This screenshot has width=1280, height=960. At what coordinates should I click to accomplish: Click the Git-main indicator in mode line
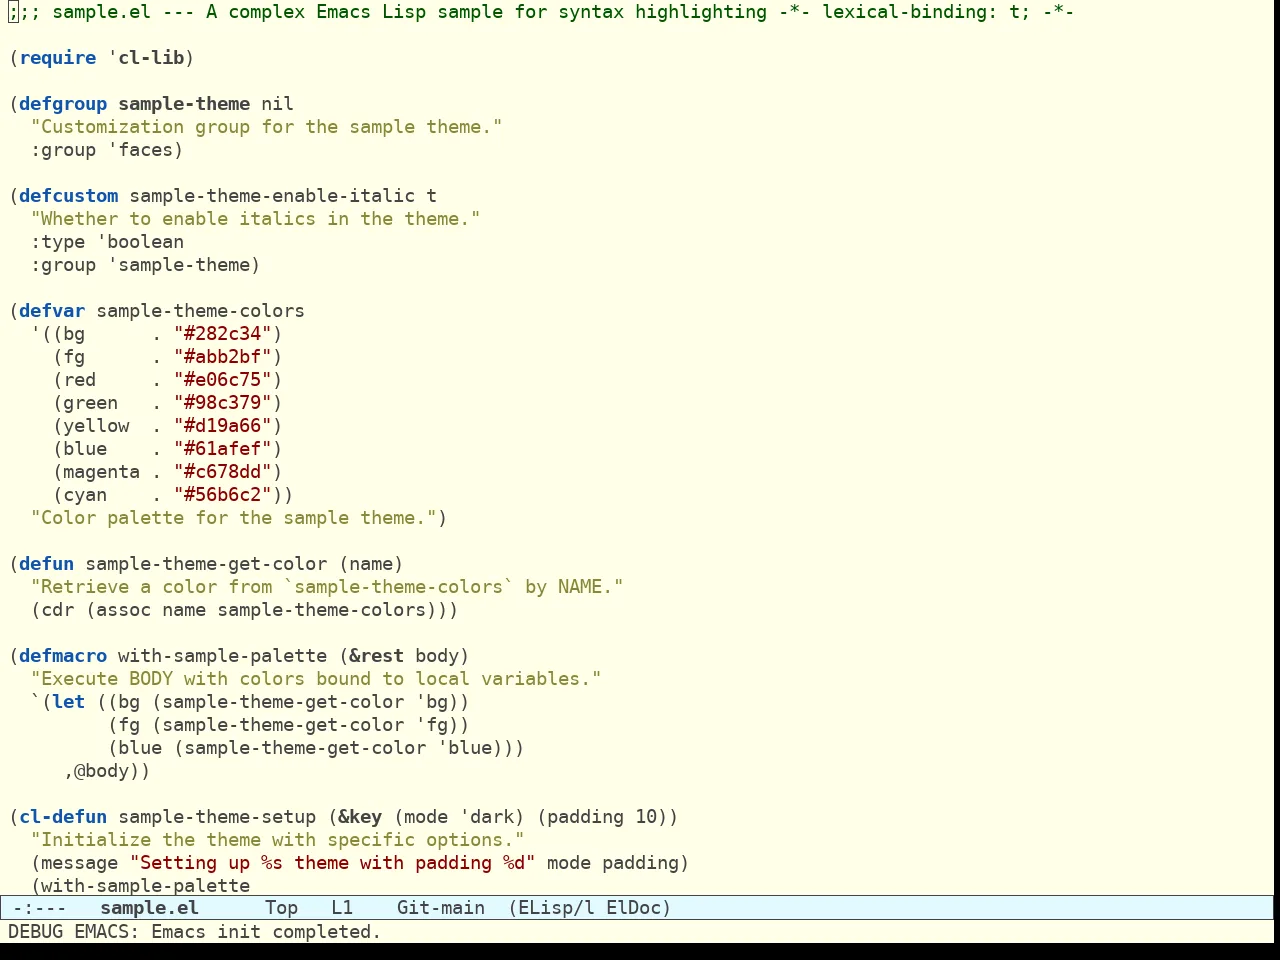click(441, 908)
